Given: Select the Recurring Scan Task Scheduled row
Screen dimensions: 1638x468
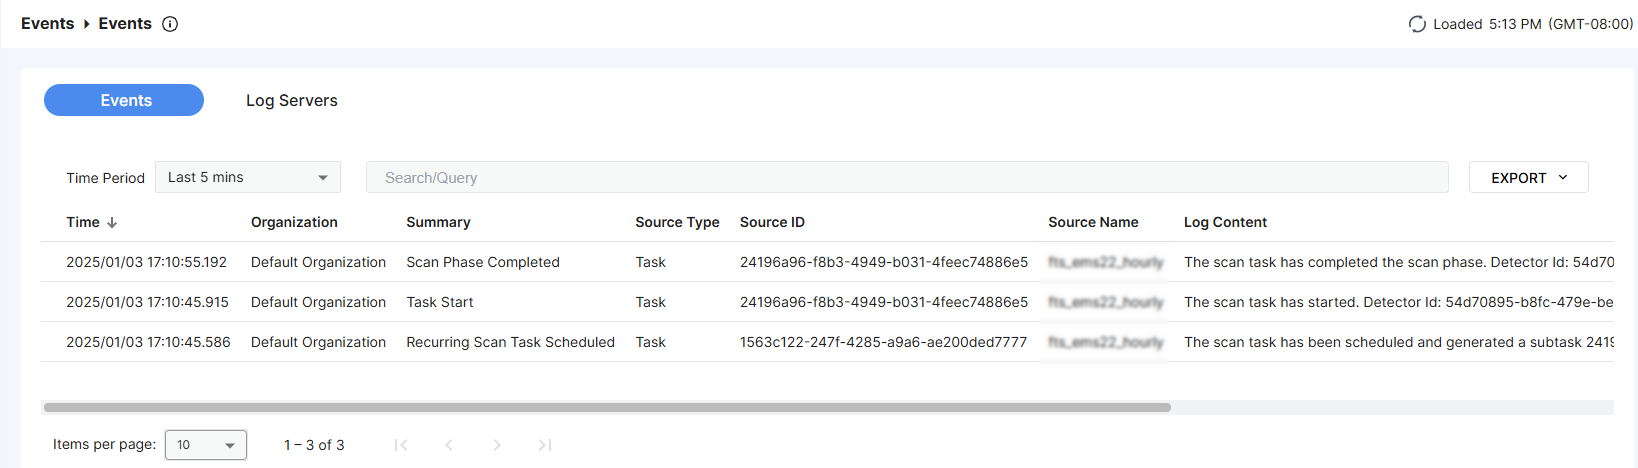Looking at the screenshot, I should click(510, 342).
